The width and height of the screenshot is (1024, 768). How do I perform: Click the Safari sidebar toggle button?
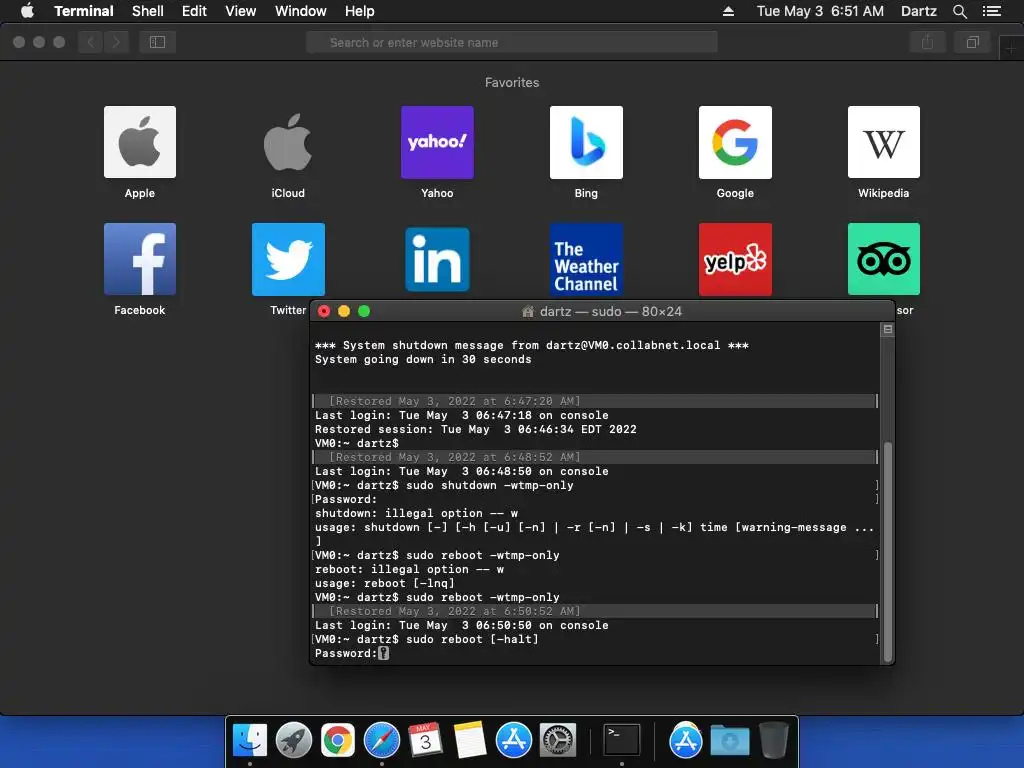coord(157,42)
